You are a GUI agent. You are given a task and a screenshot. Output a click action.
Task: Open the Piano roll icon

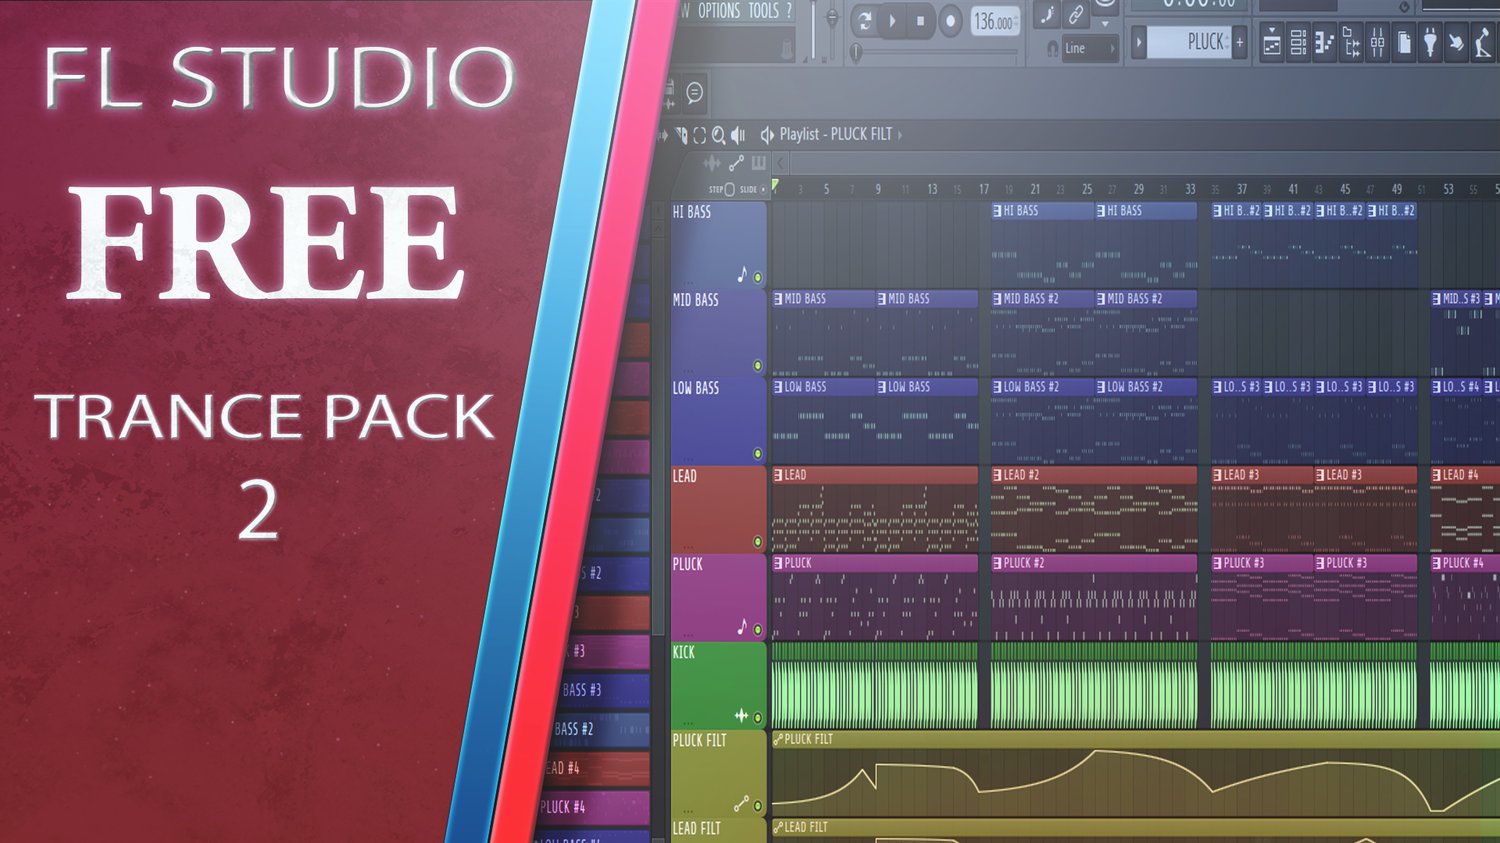point(1324,43)
